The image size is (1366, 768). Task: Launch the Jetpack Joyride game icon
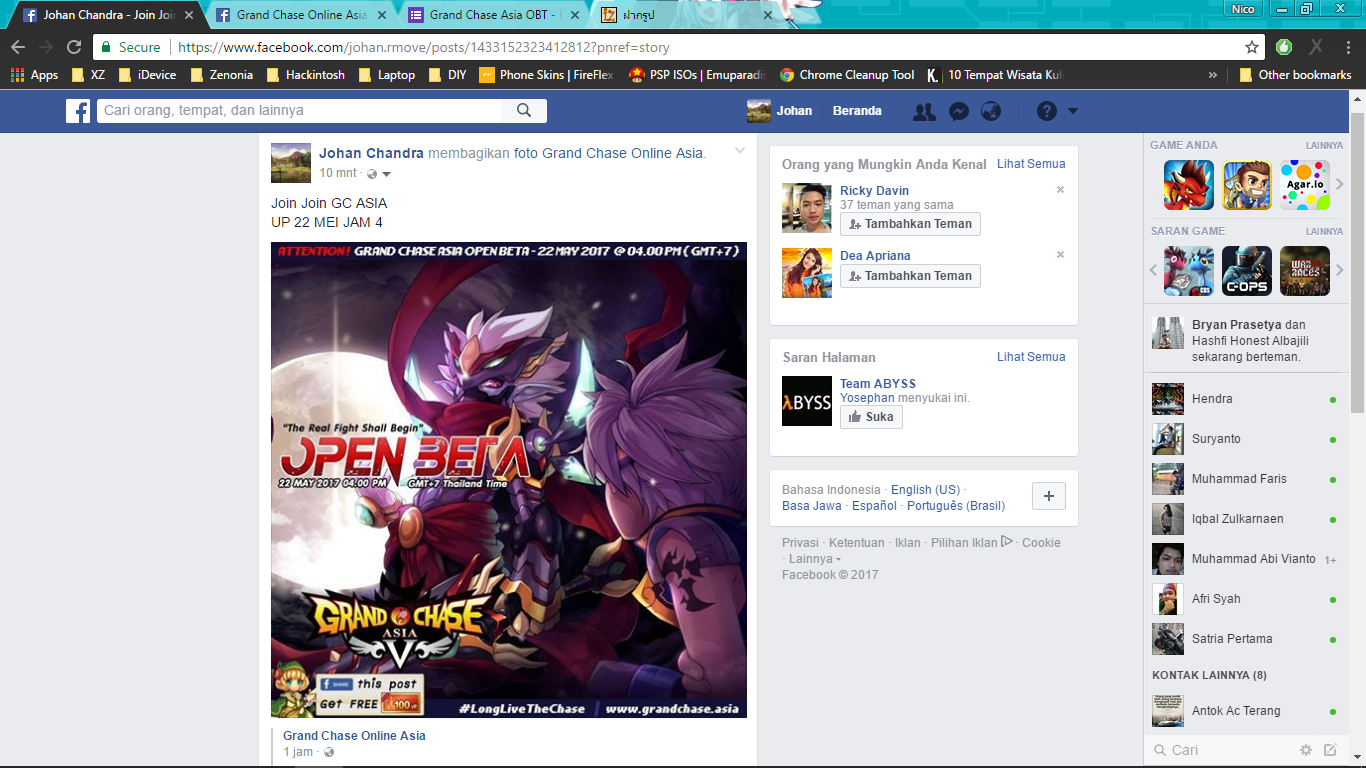coord(1247,185)
